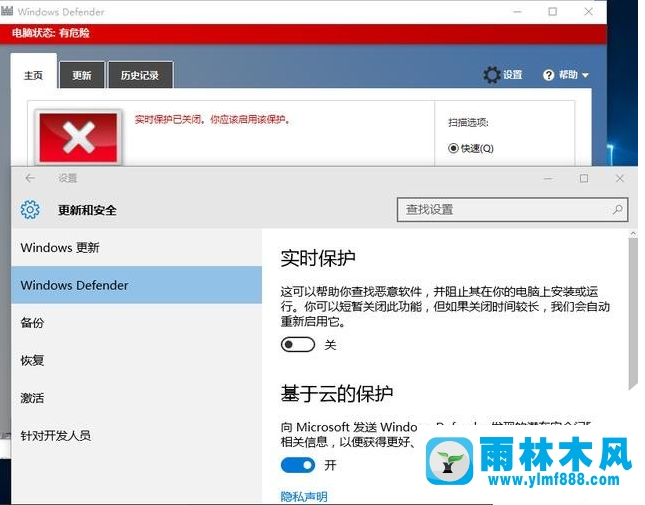645x505 pixels.
Task: Turn off the 基于云的保护 toggle
Action: click(298, 465)
